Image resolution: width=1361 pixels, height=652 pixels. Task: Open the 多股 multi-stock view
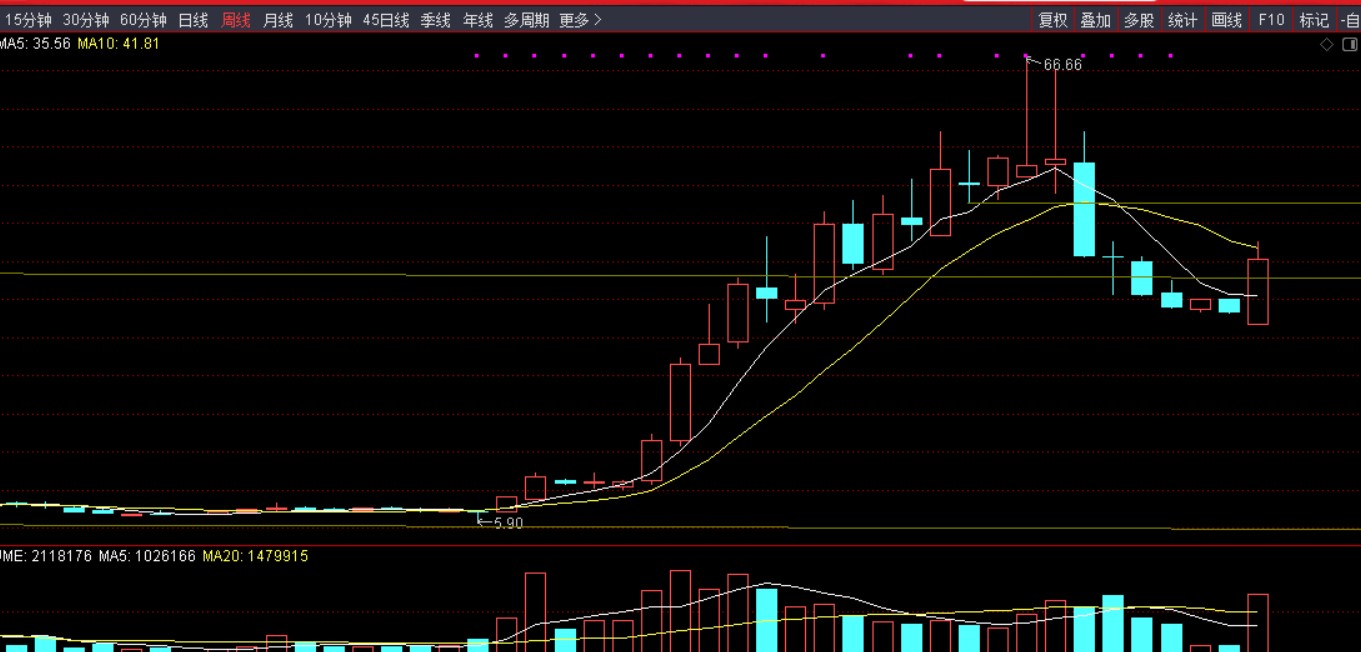point(1139,20)
